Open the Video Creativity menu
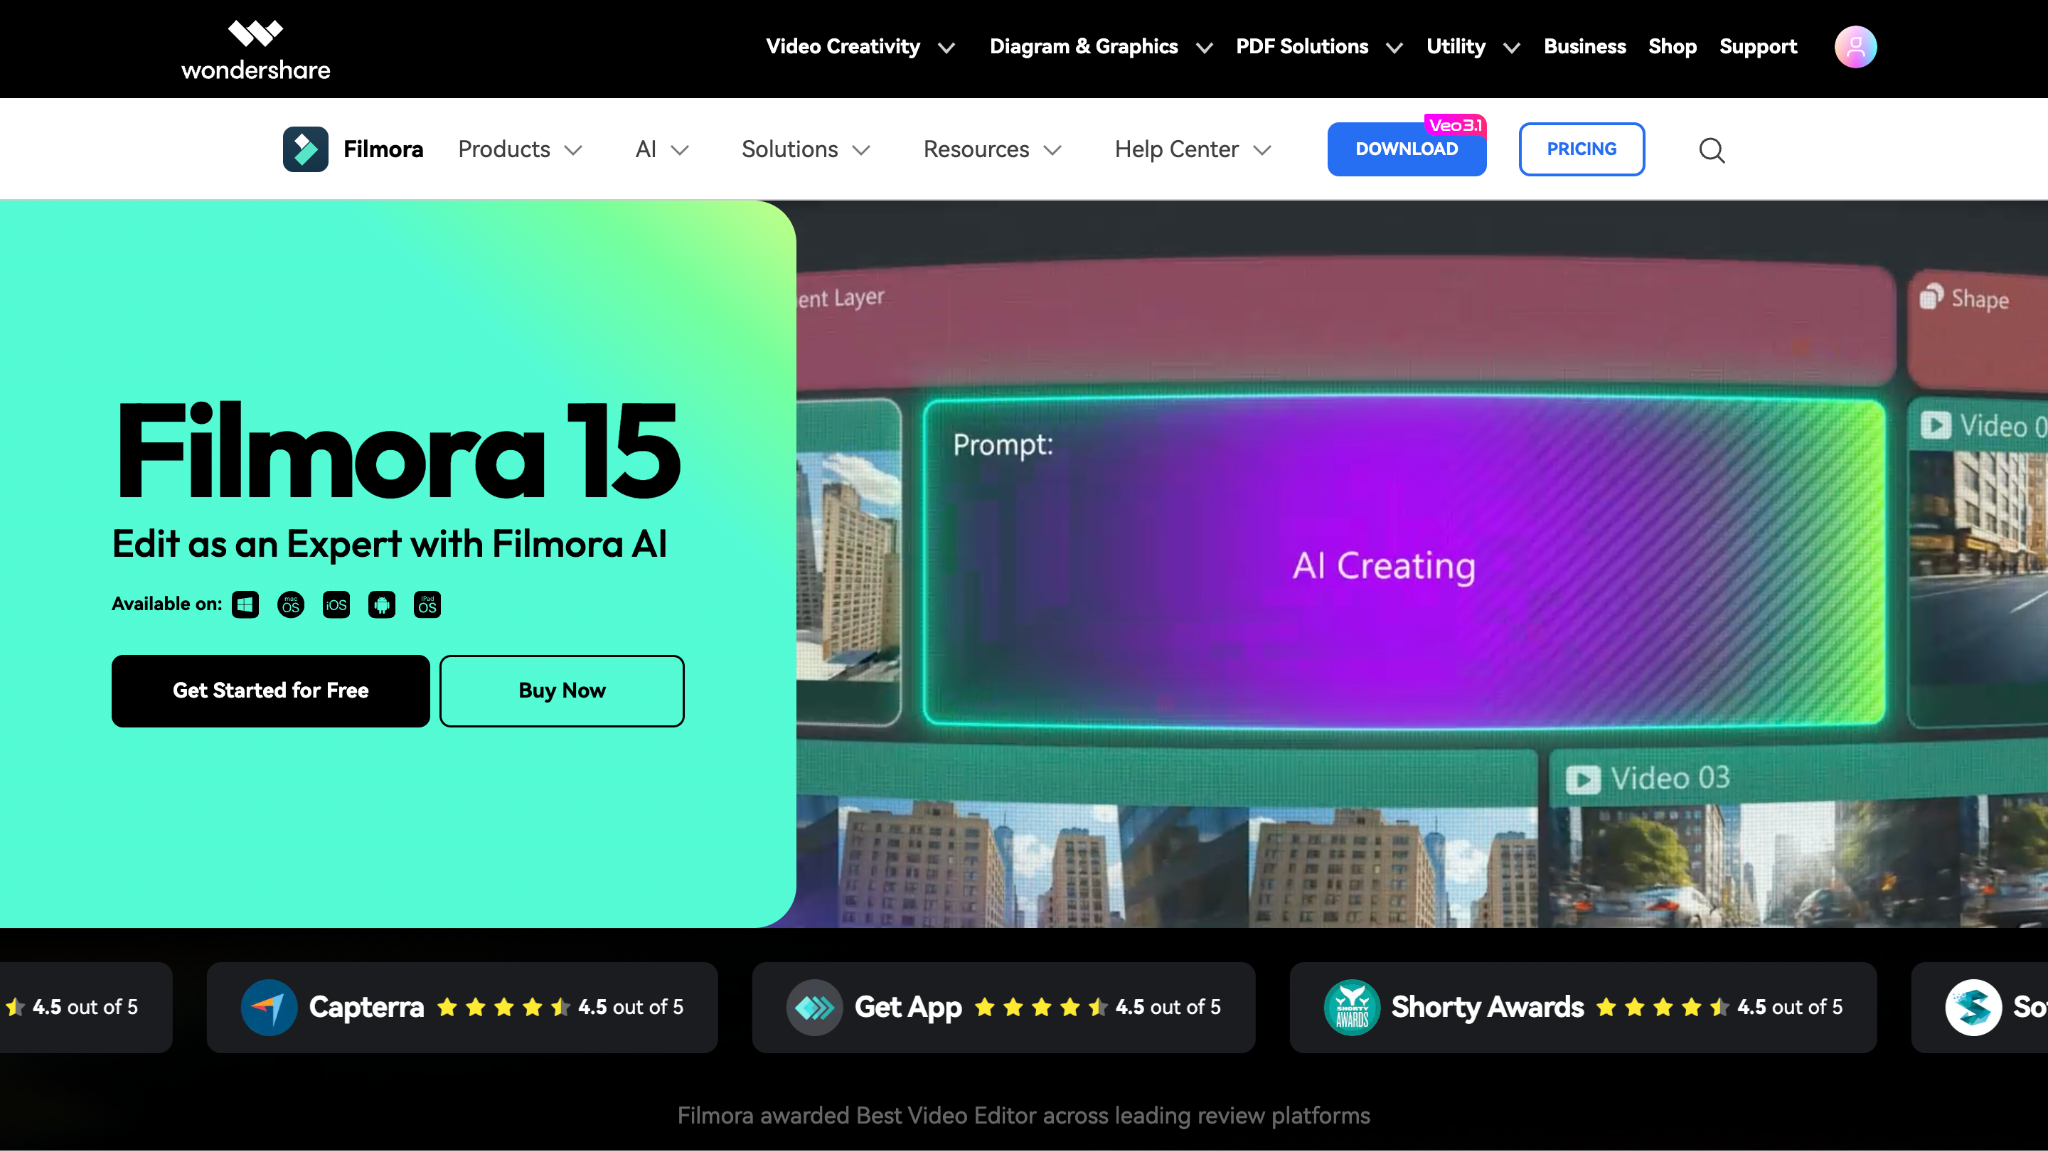 [843, 47]
